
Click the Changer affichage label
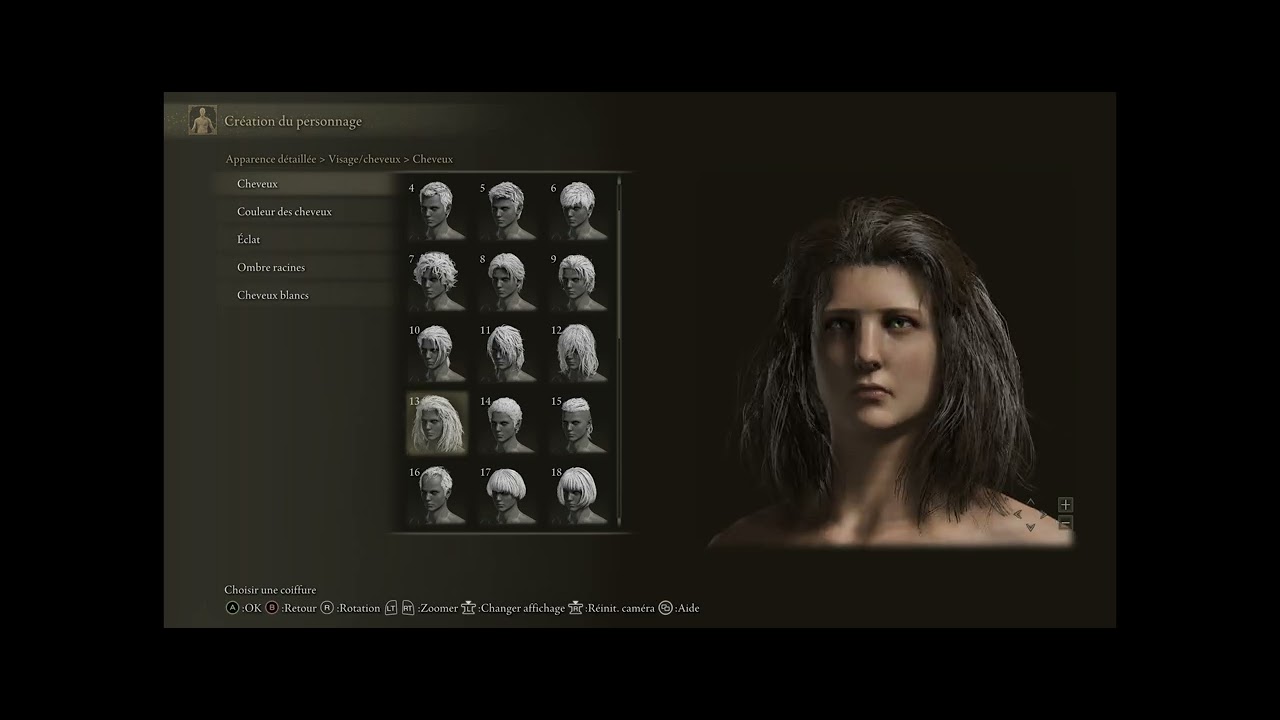[x=523, y=608]
